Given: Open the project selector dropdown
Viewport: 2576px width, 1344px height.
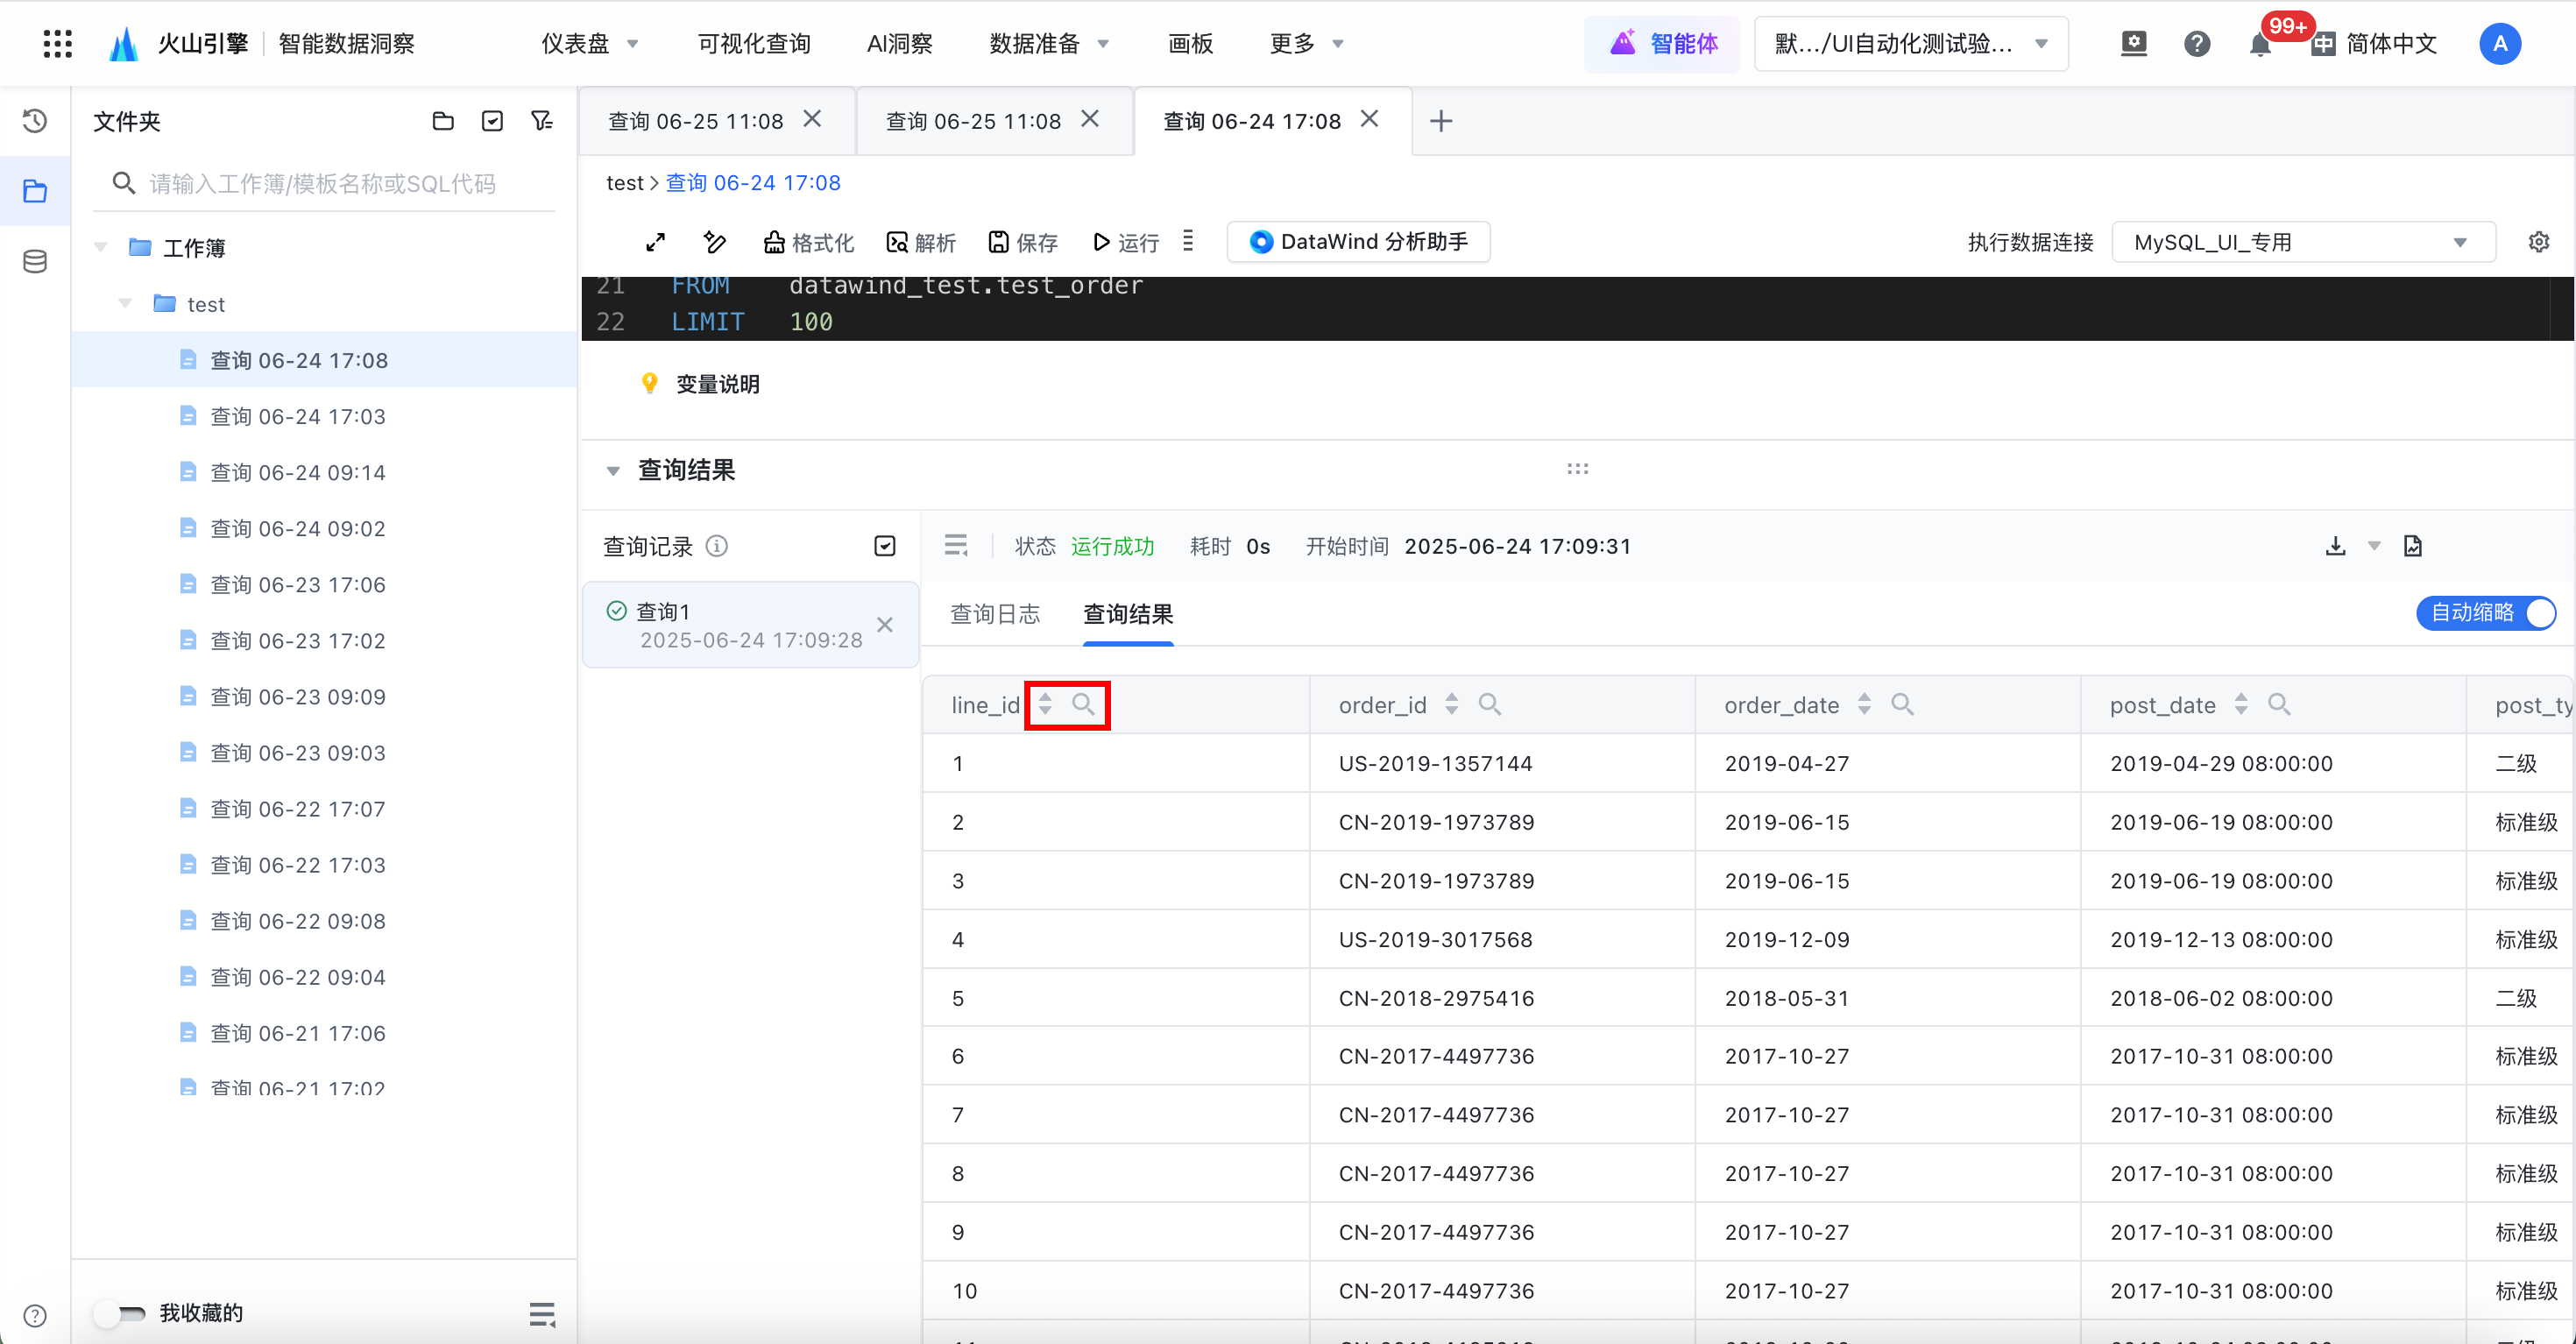Looking at the screenshot, I should point(1911,43).
